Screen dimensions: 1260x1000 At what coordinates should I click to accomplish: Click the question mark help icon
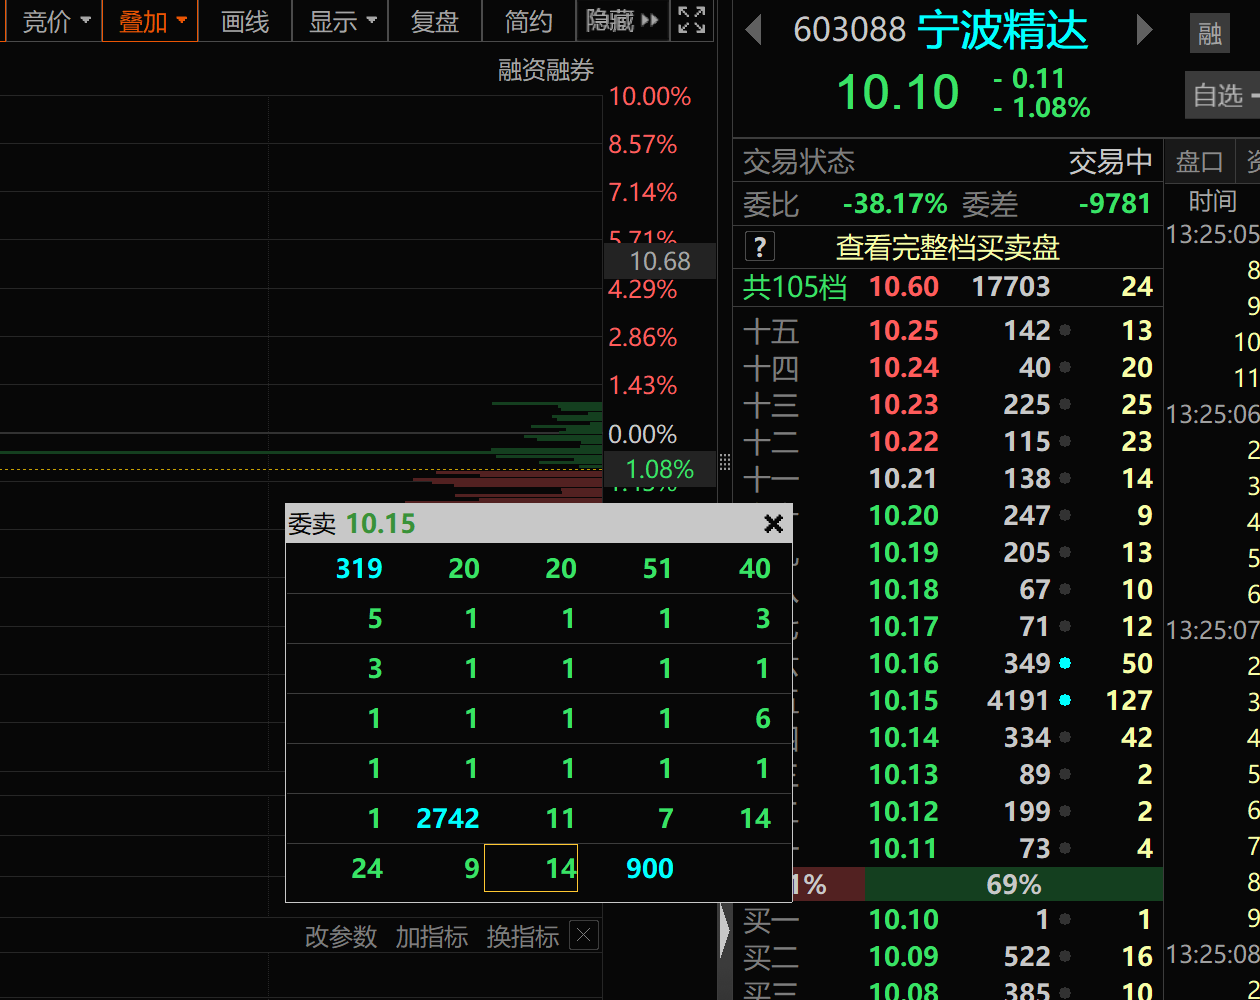coord(760,246)
